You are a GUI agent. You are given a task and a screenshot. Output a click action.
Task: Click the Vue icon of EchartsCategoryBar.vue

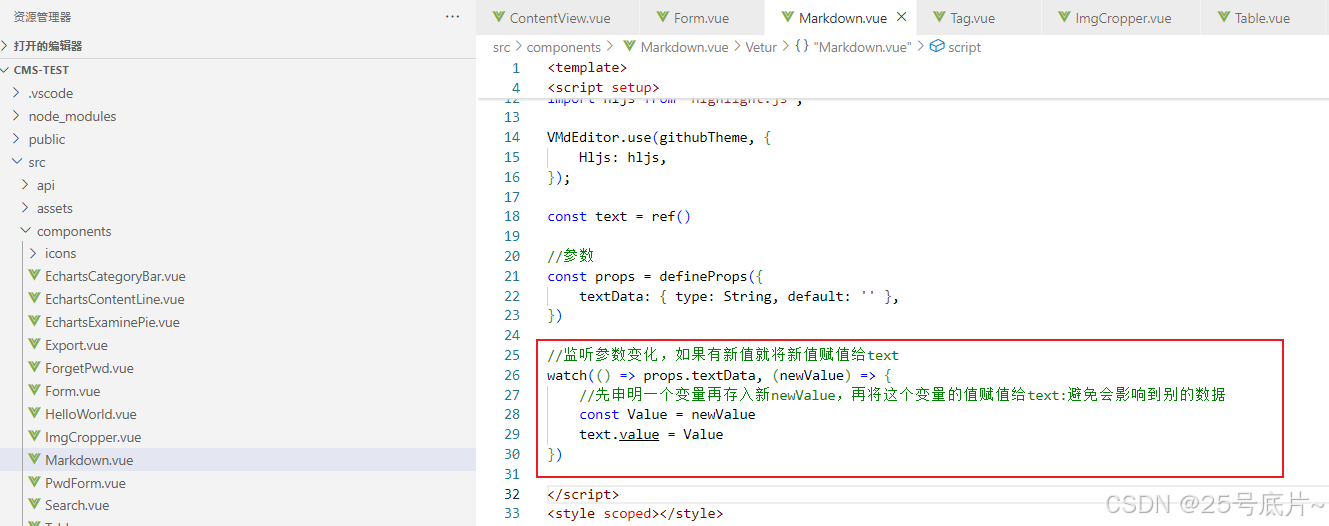coord(35,276)
